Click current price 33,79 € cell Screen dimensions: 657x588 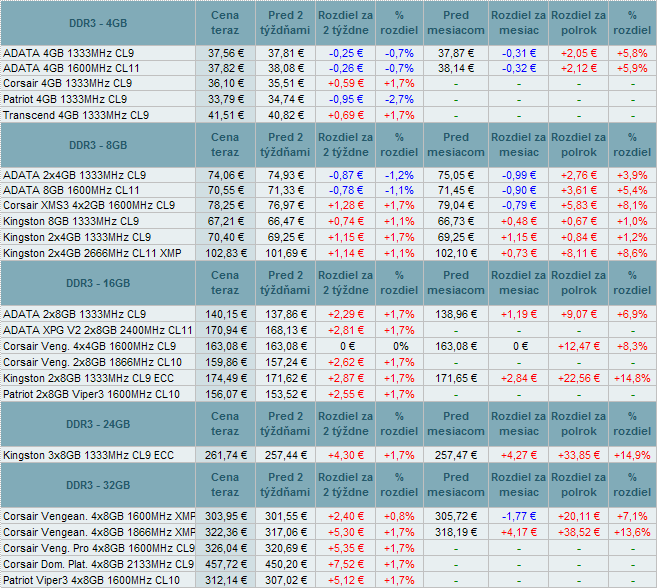tap(226, 99)
